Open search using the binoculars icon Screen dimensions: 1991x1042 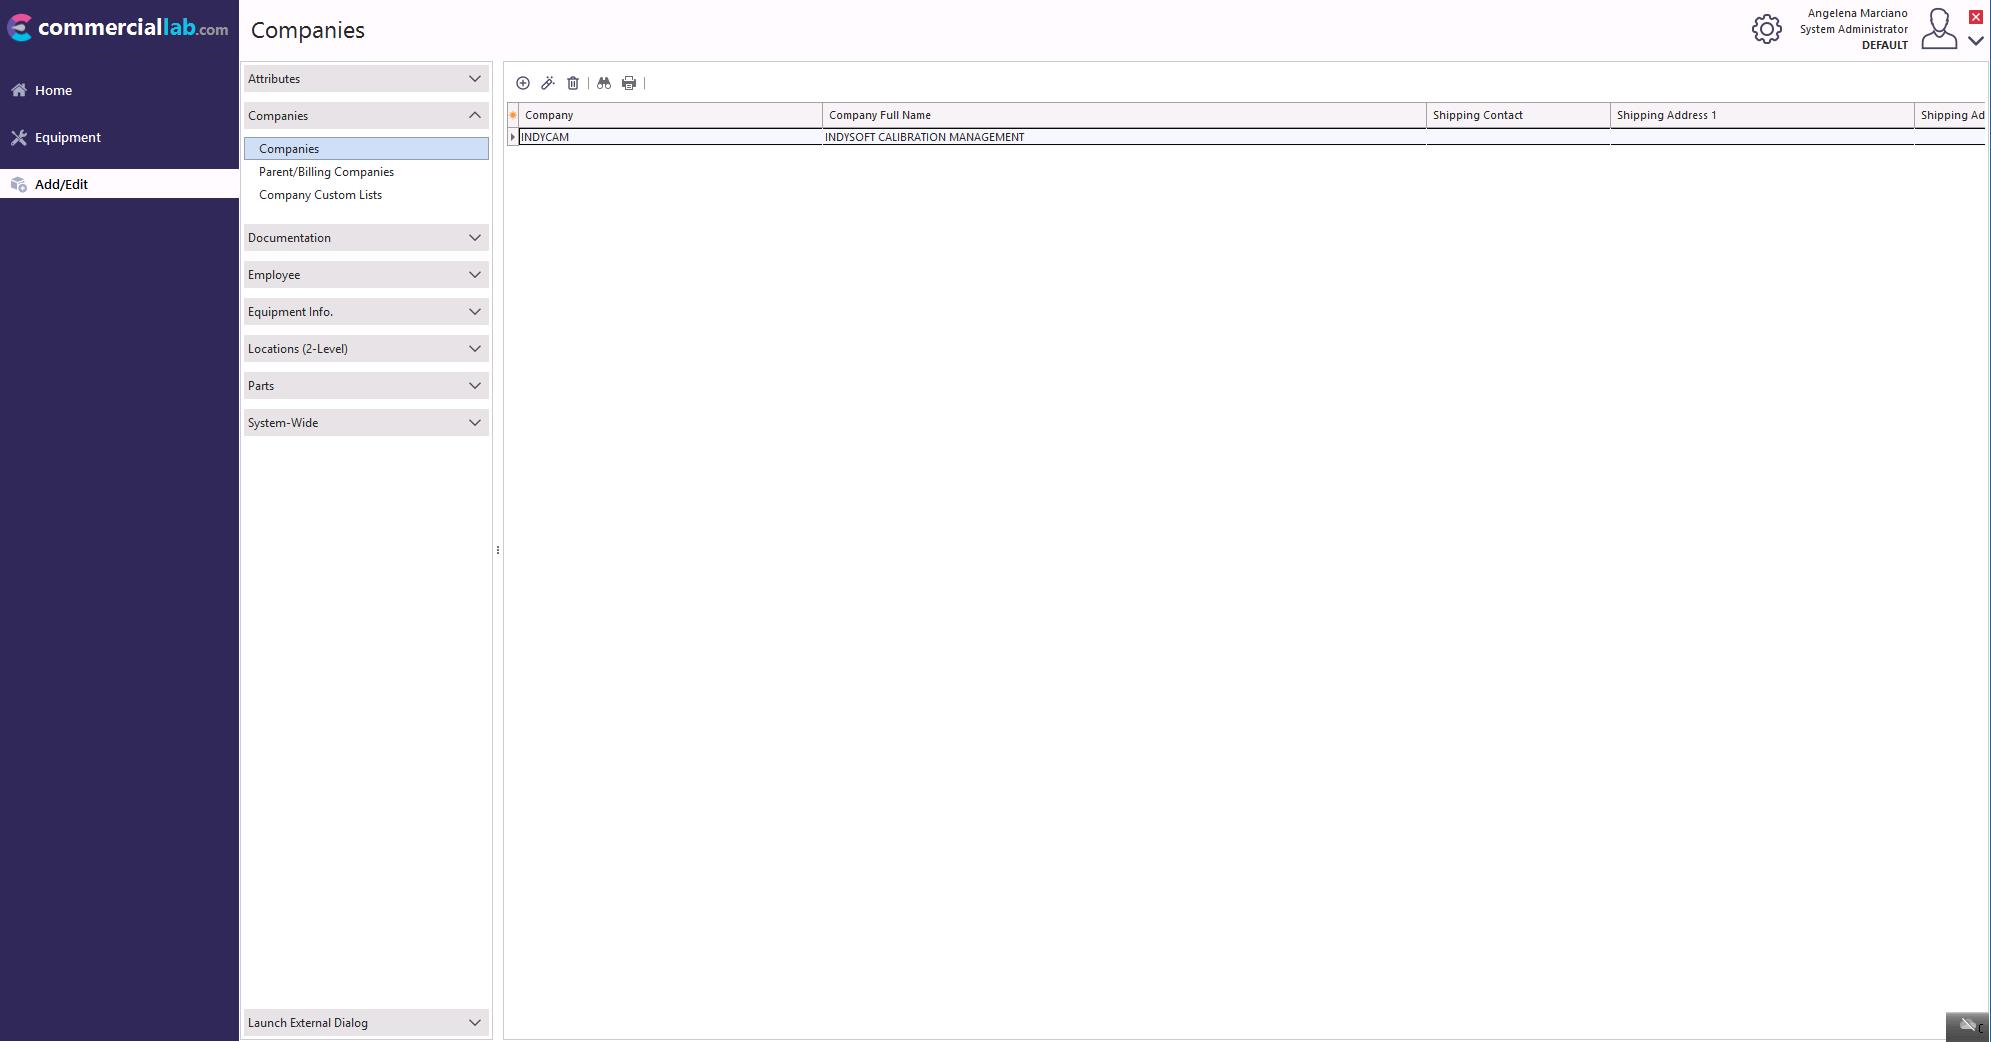tap(604, 83)
